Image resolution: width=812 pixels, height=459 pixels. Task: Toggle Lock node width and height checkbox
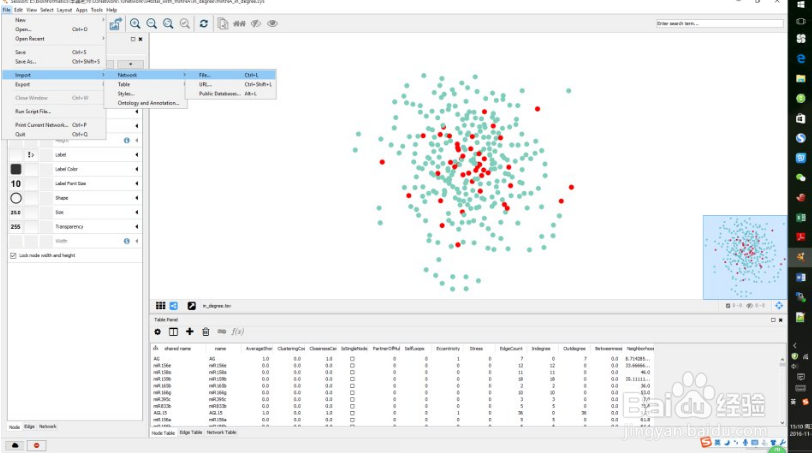[13, 255]
